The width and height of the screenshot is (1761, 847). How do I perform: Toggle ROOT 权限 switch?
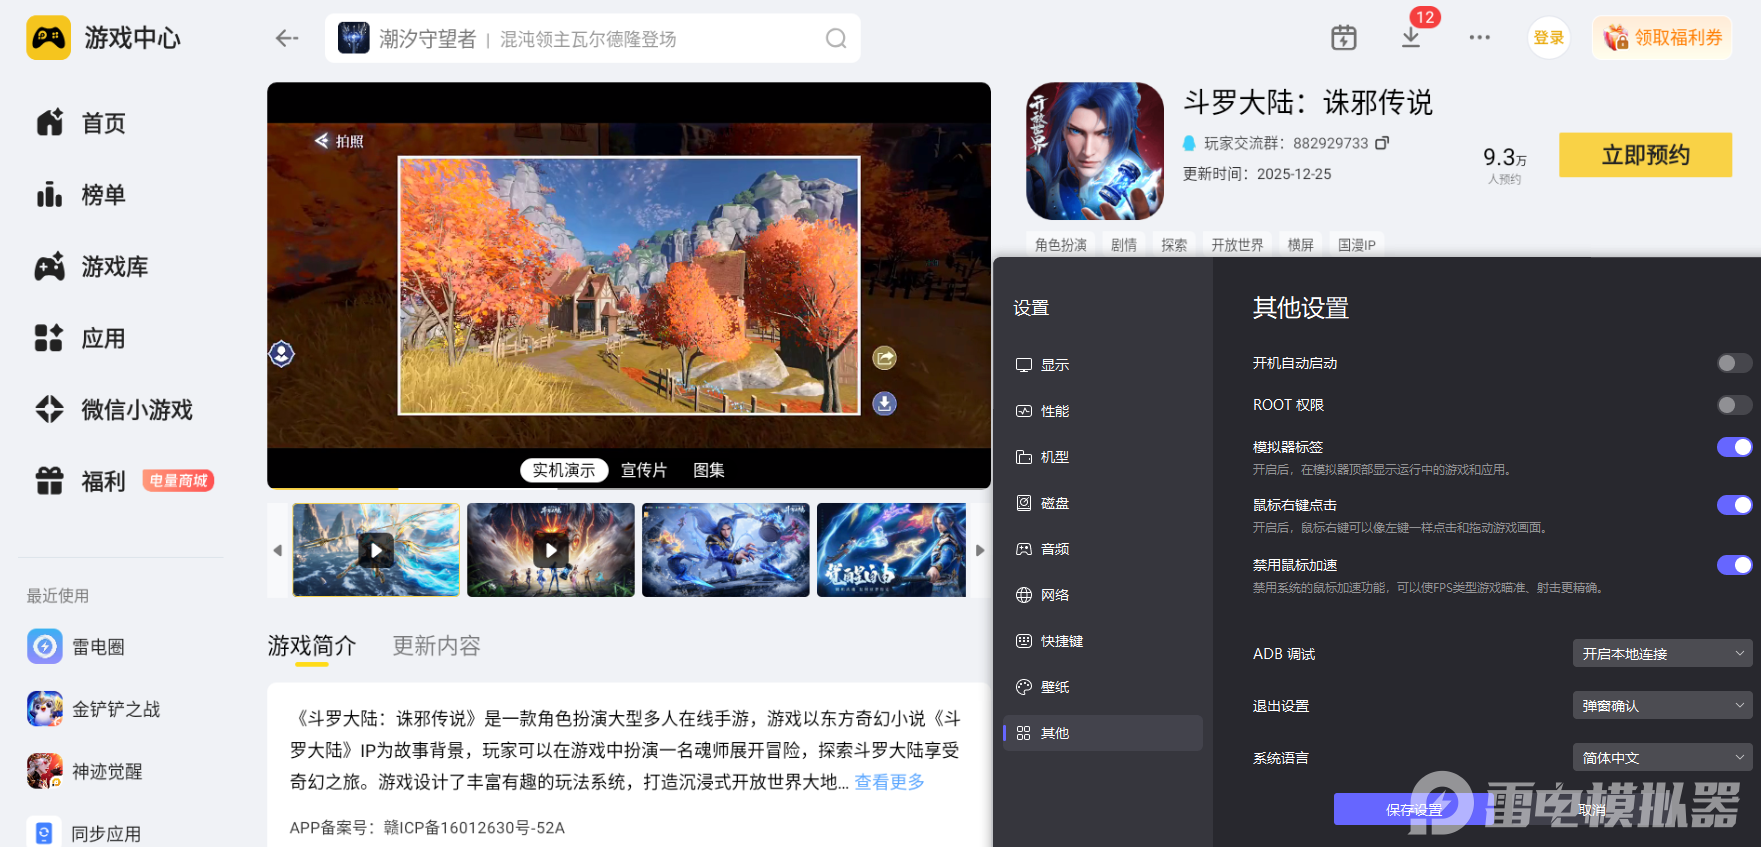pyautogui.click(x=1734, y=405)
